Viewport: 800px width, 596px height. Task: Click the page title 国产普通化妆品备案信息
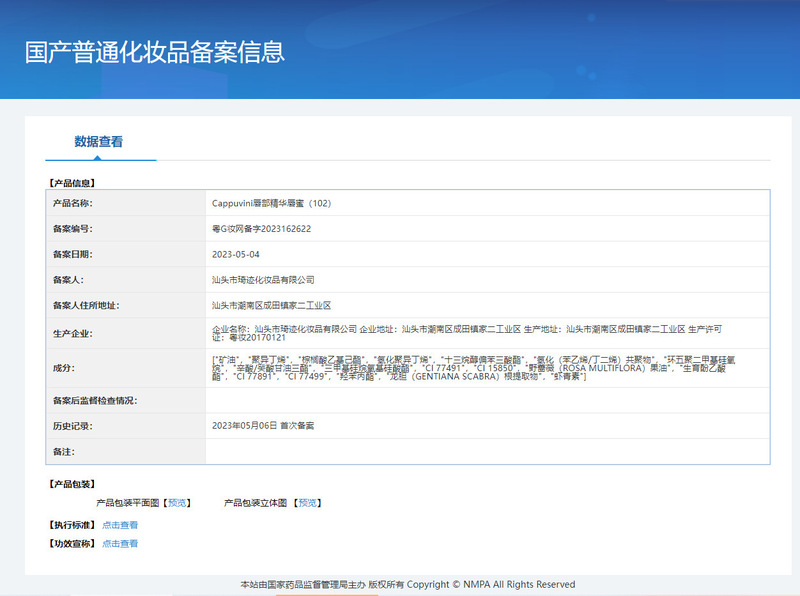pyautogui.click(x=155, y=52)
